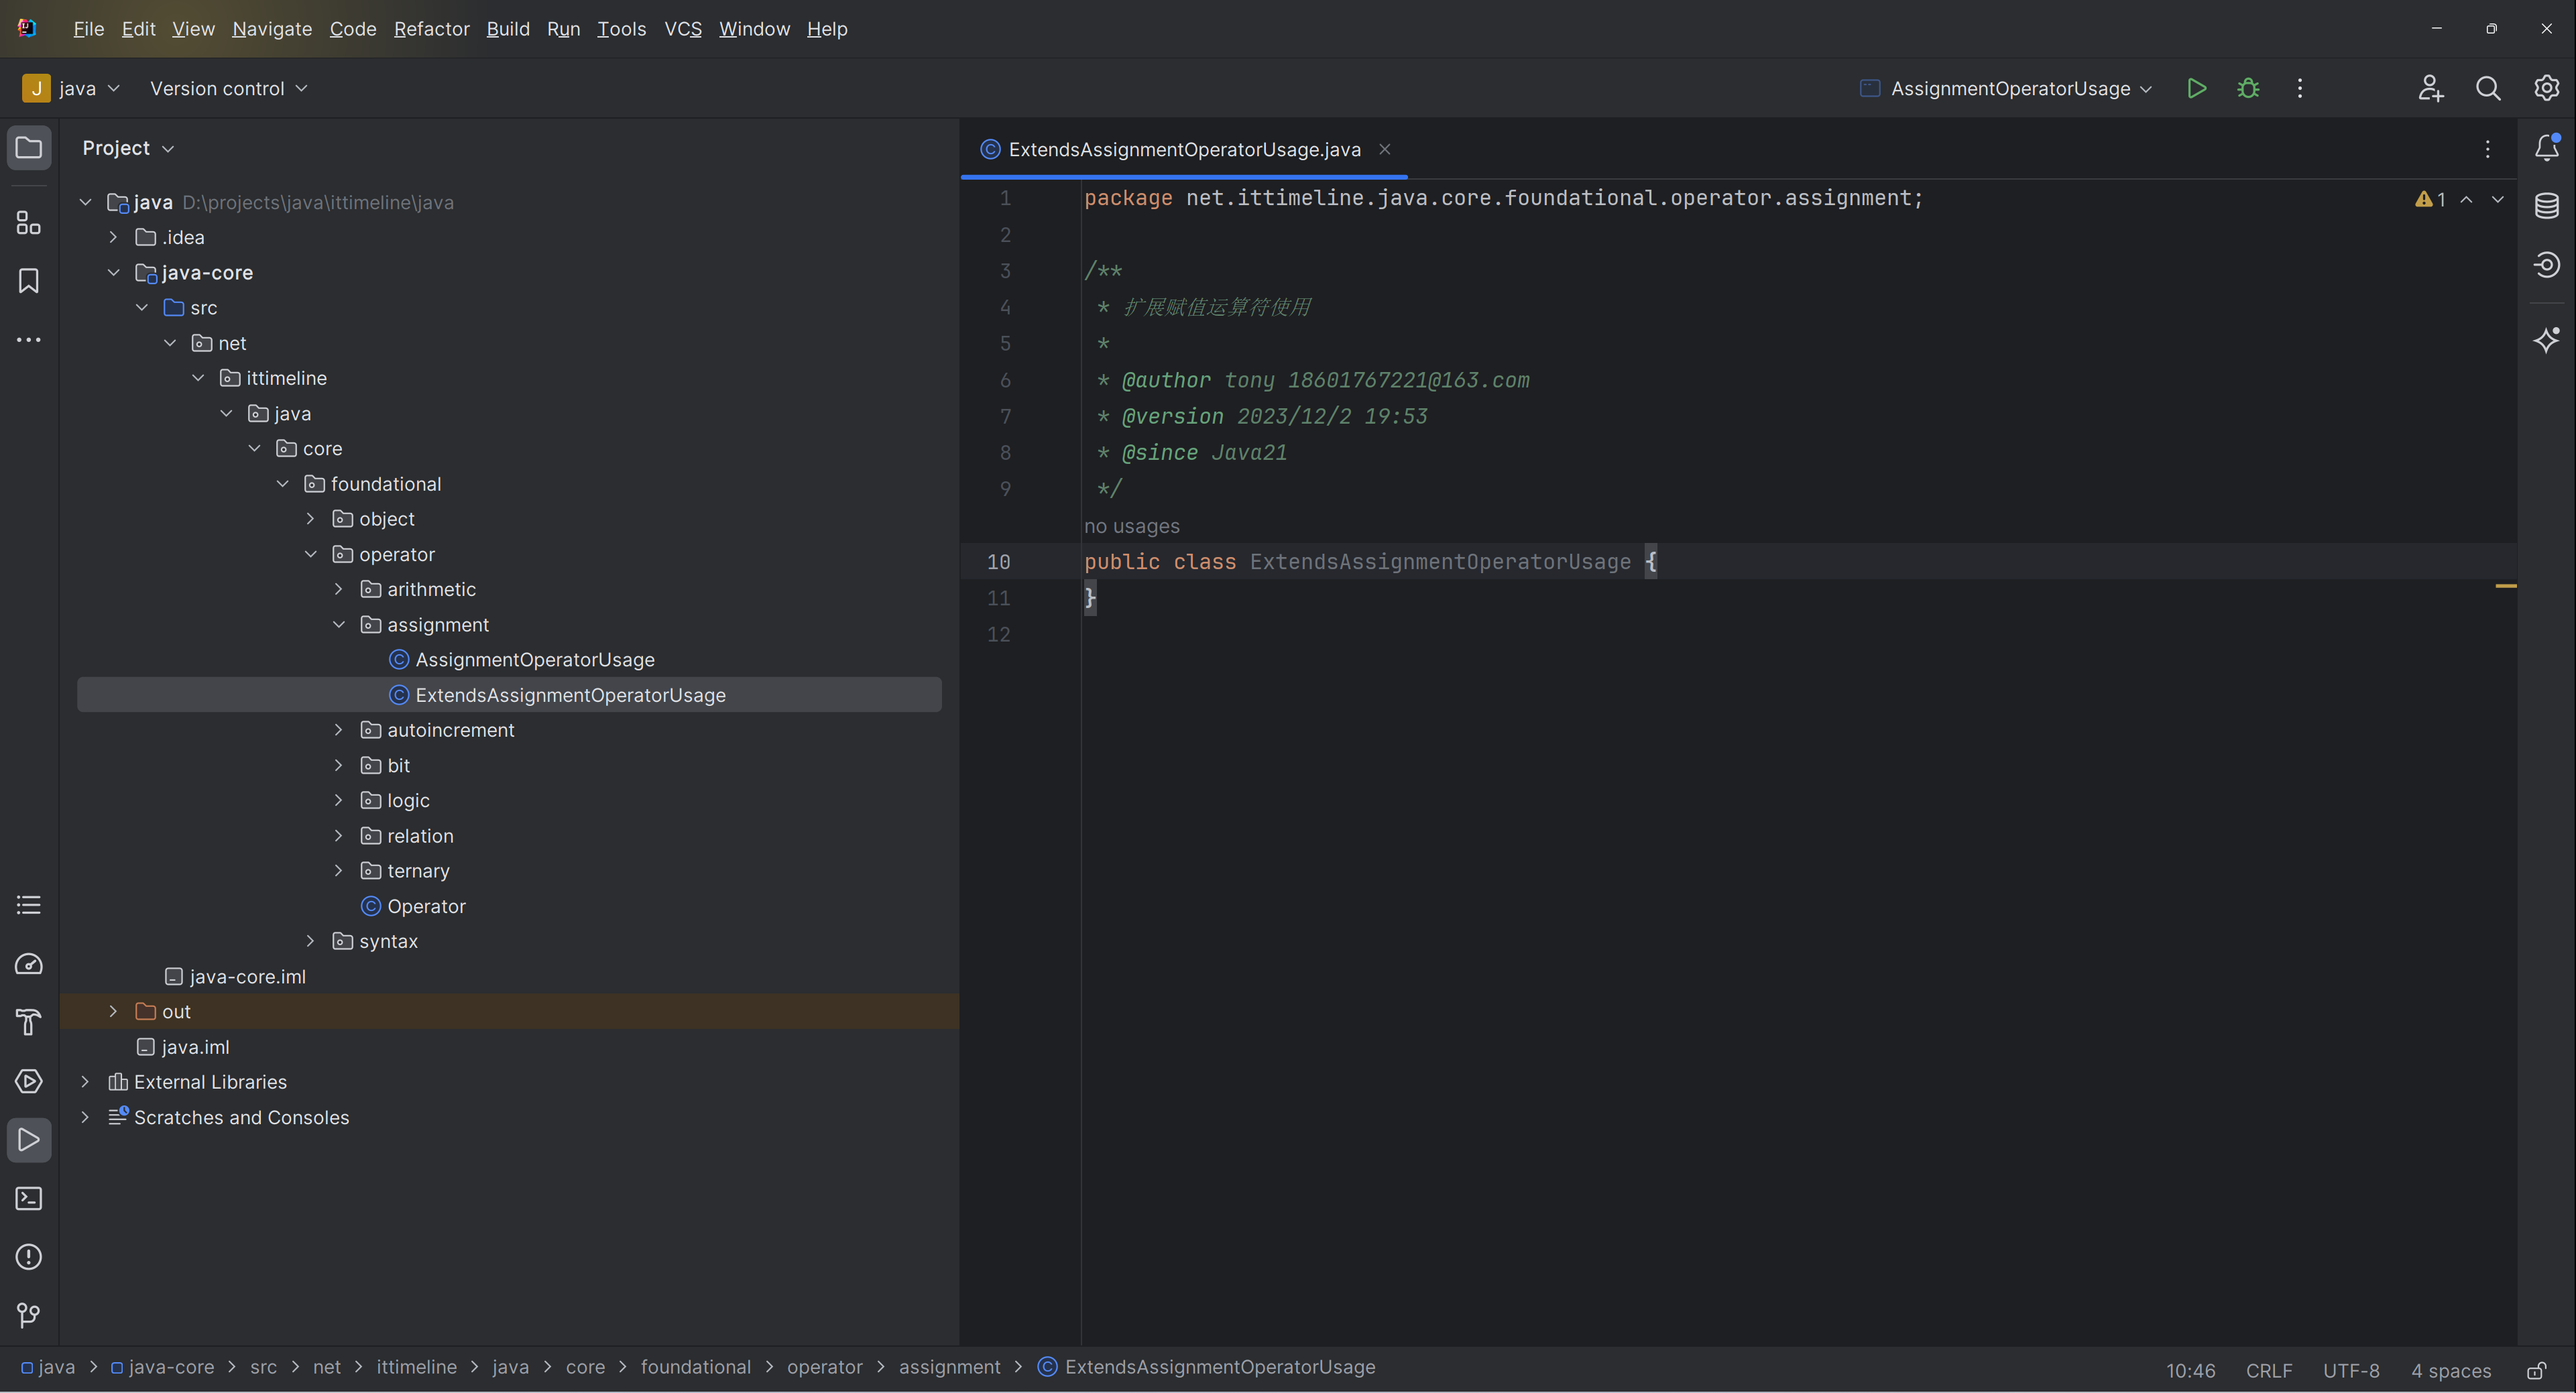Close the ExtendsAssignmentOperatorUsage.java tab
The width and height of the screenshot is (2576, 1393).
point(1385,149)
